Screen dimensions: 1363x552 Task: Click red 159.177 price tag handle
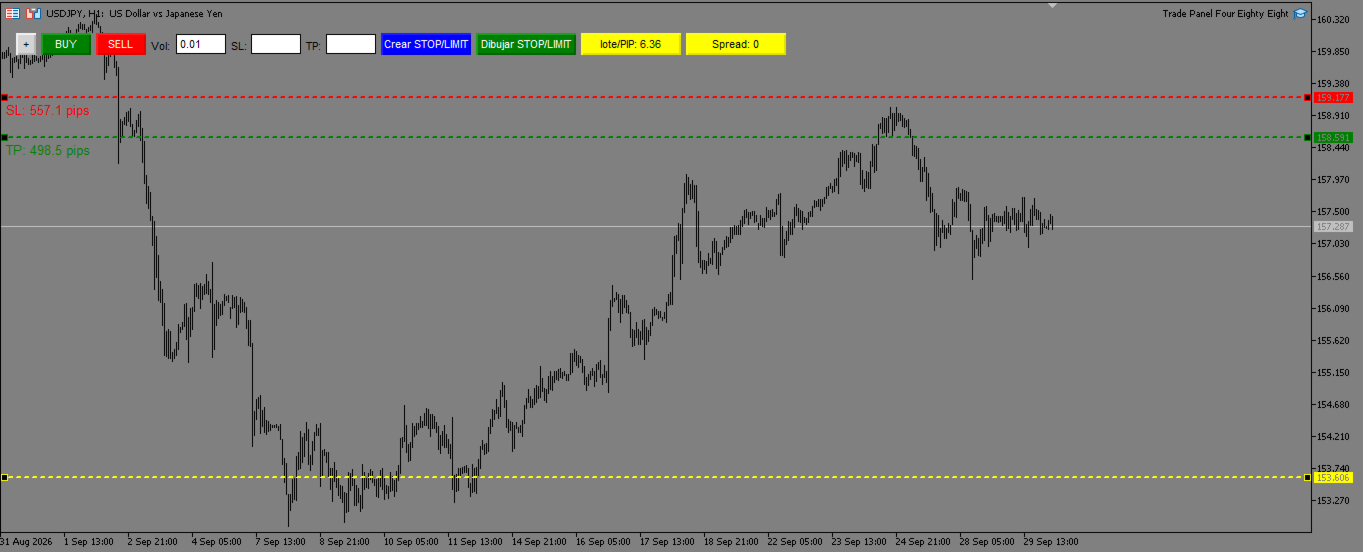[1308, 97]
